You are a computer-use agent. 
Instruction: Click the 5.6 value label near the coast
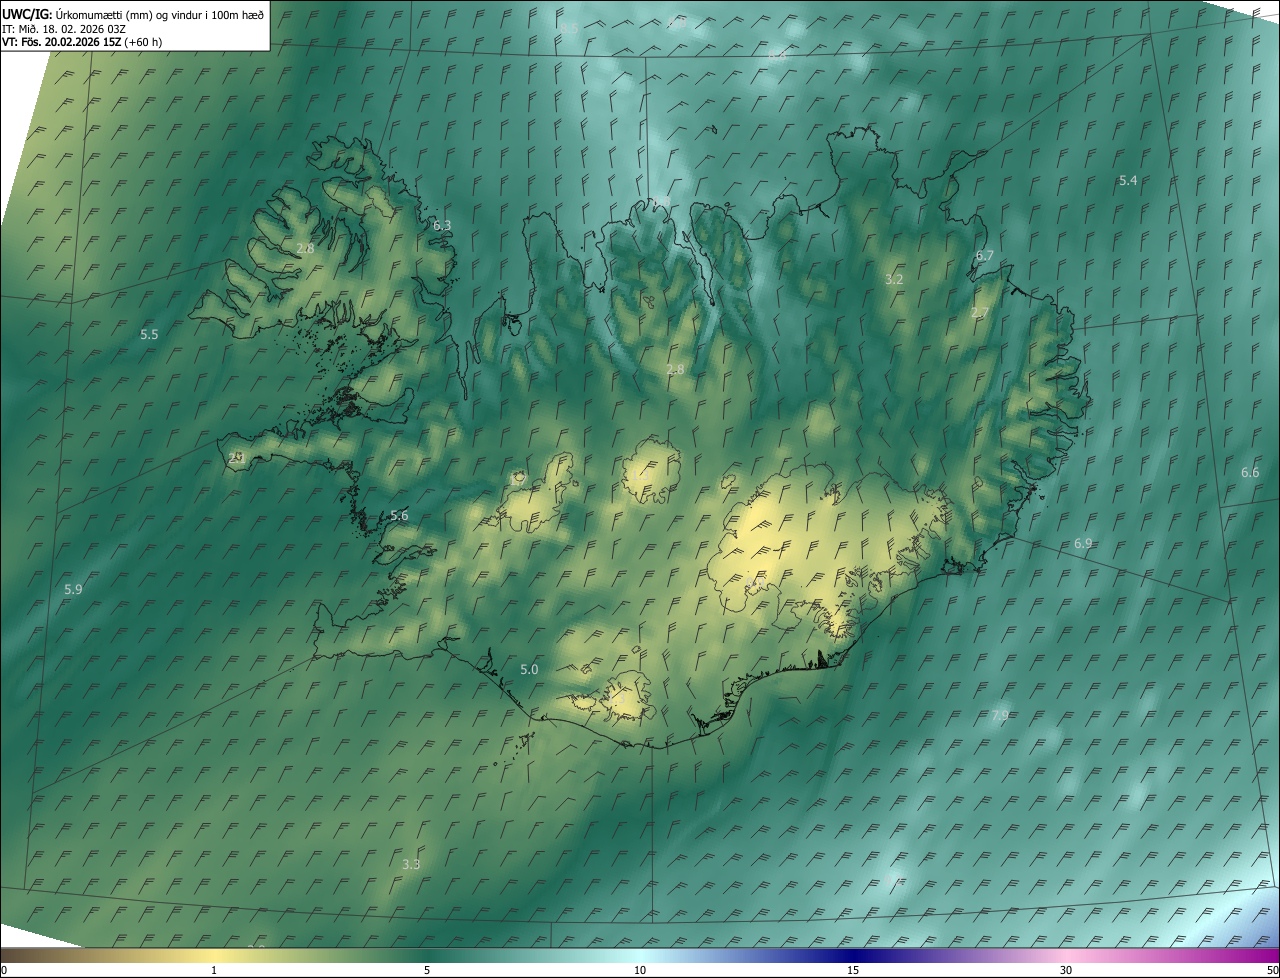click(399, 516)
